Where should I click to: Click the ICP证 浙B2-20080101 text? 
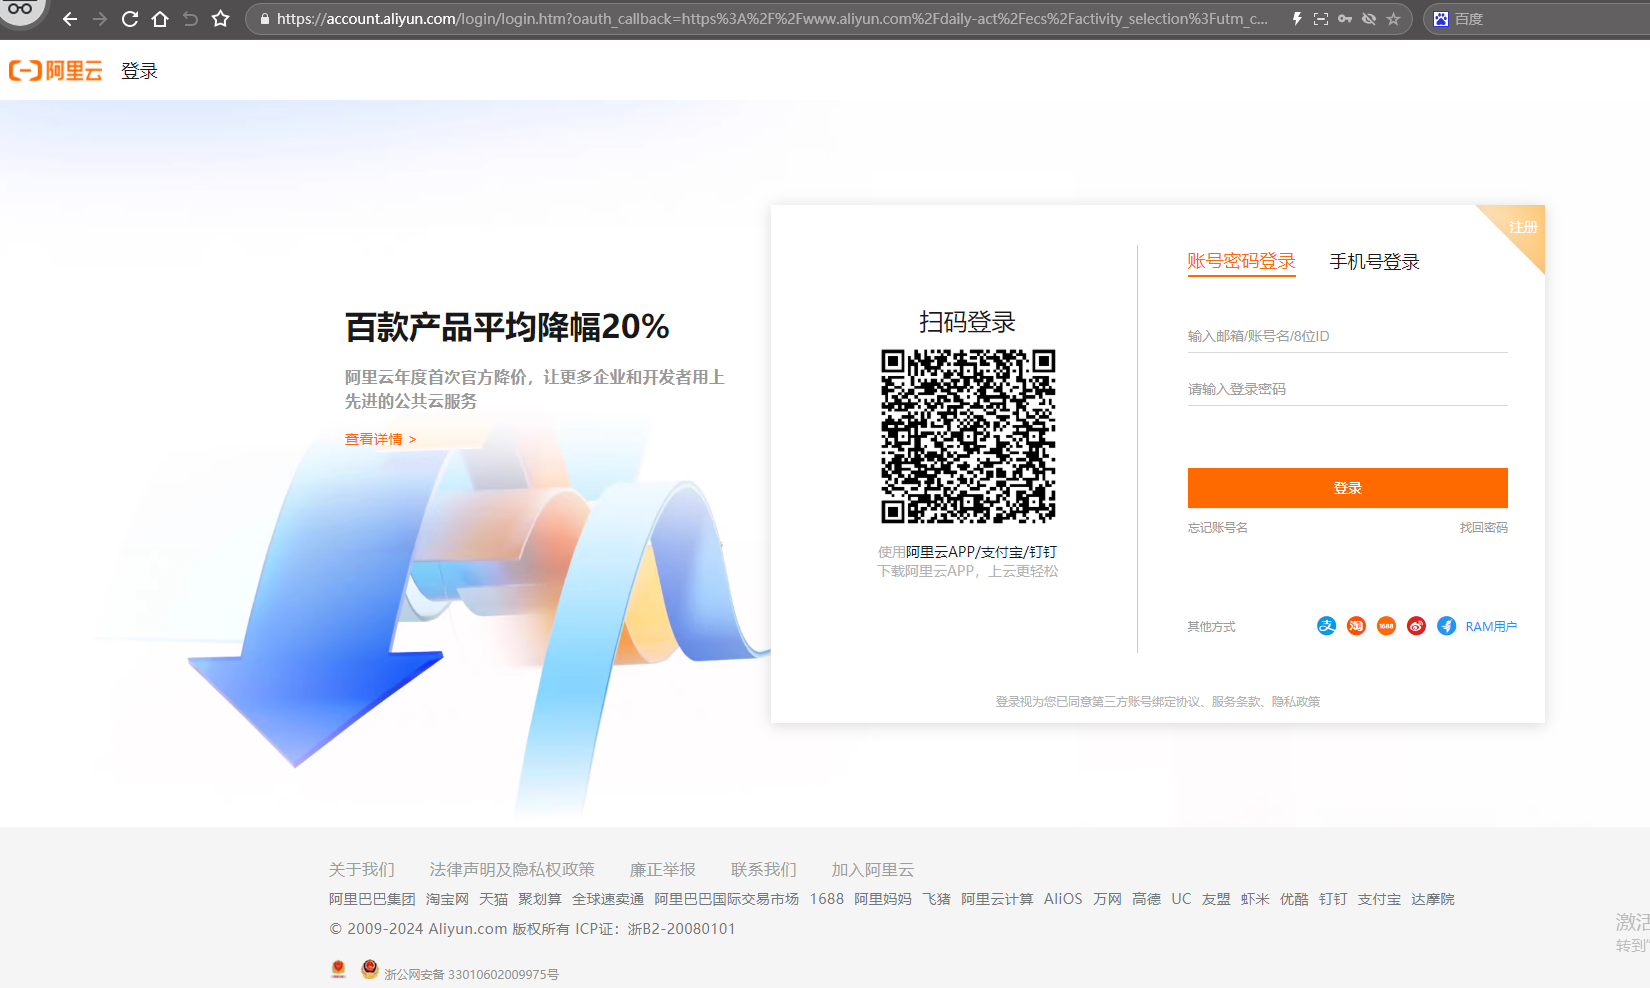point(655,929)
